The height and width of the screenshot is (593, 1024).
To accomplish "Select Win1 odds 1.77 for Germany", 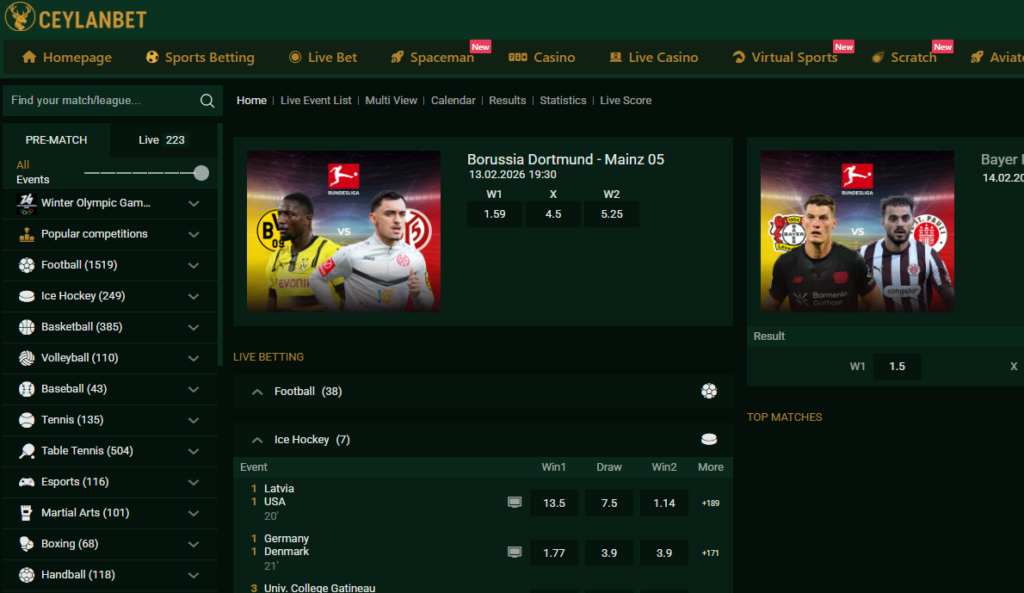I will tap(554, 553).
